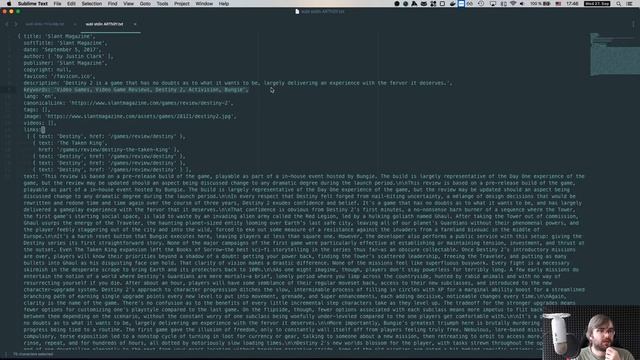Click the Dropbox-style icon in the menu bar
Viewport: 640px width, 360px height.
point(433,3)
